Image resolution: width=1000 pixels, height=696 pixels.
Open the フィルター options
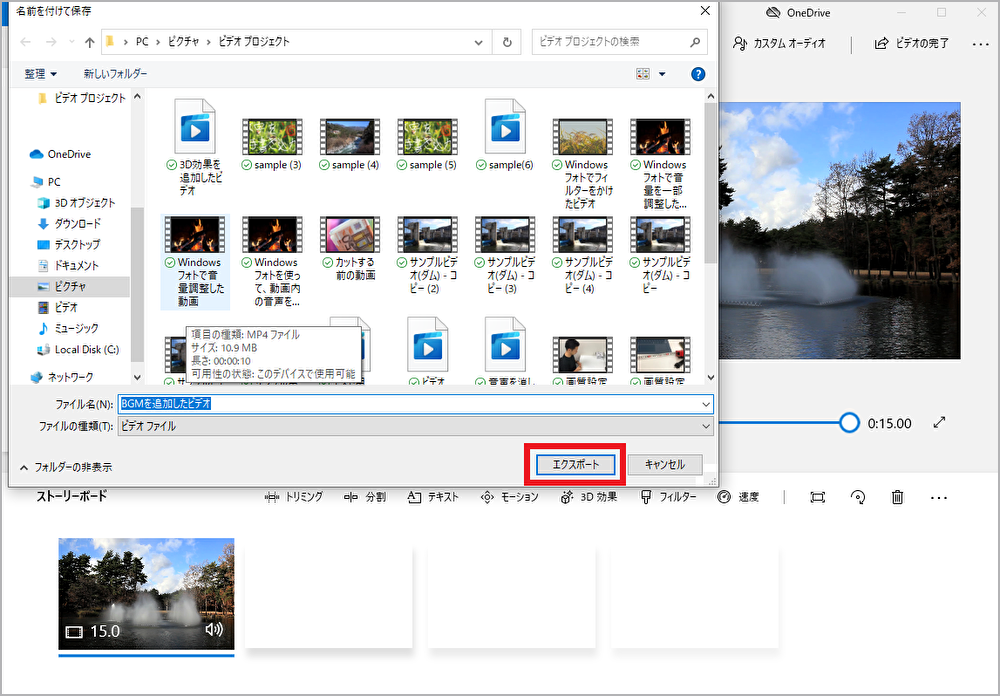point(661,497)
